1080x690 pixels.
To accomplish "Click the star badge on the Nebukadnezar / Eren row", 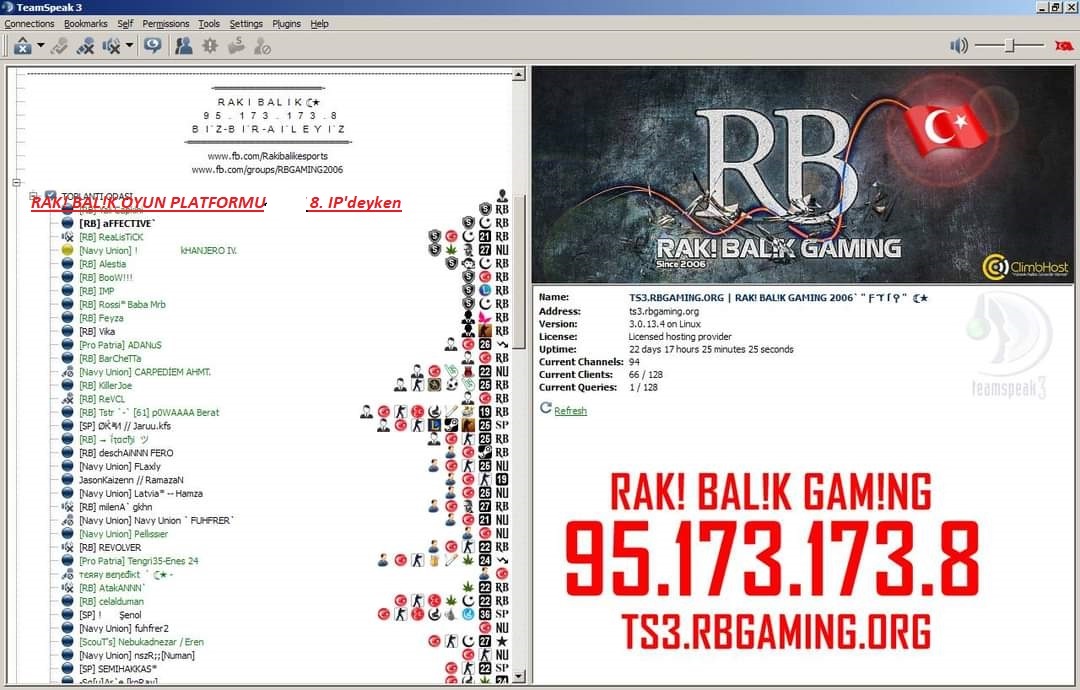I will point(502,641).
